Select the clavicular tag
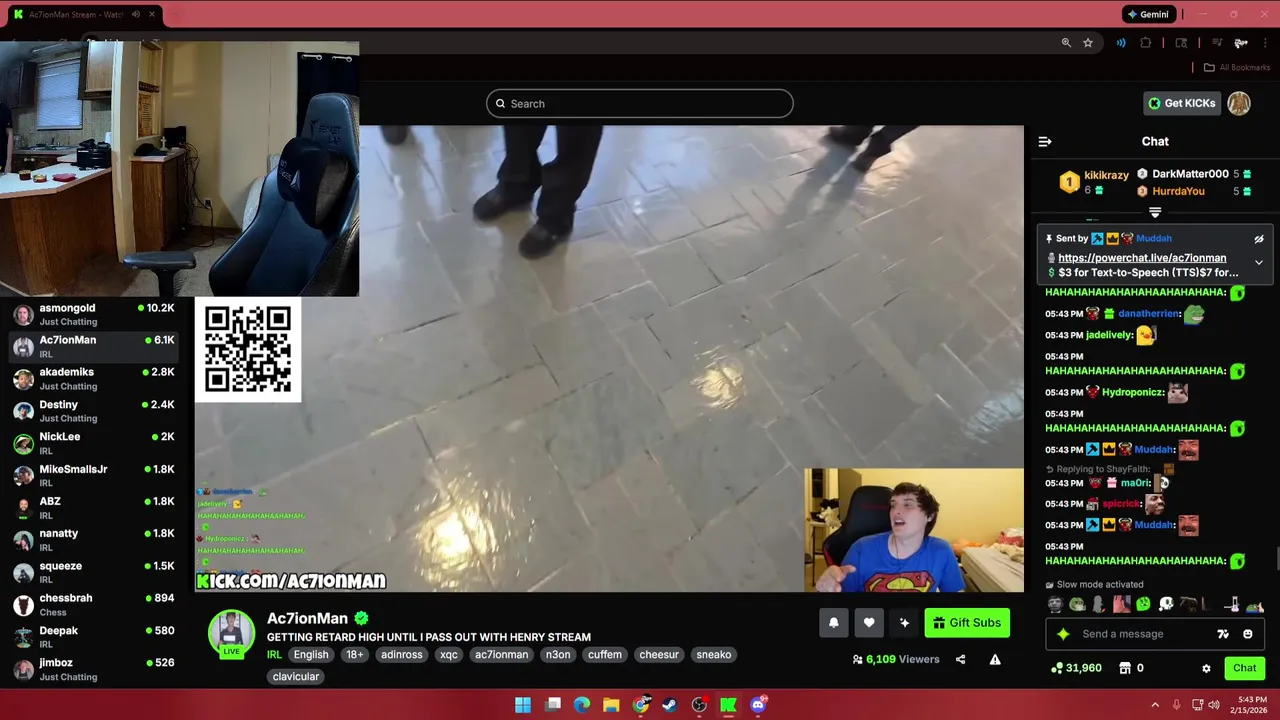The height and width of the screenshot is (720, 1280). point(296,677)
